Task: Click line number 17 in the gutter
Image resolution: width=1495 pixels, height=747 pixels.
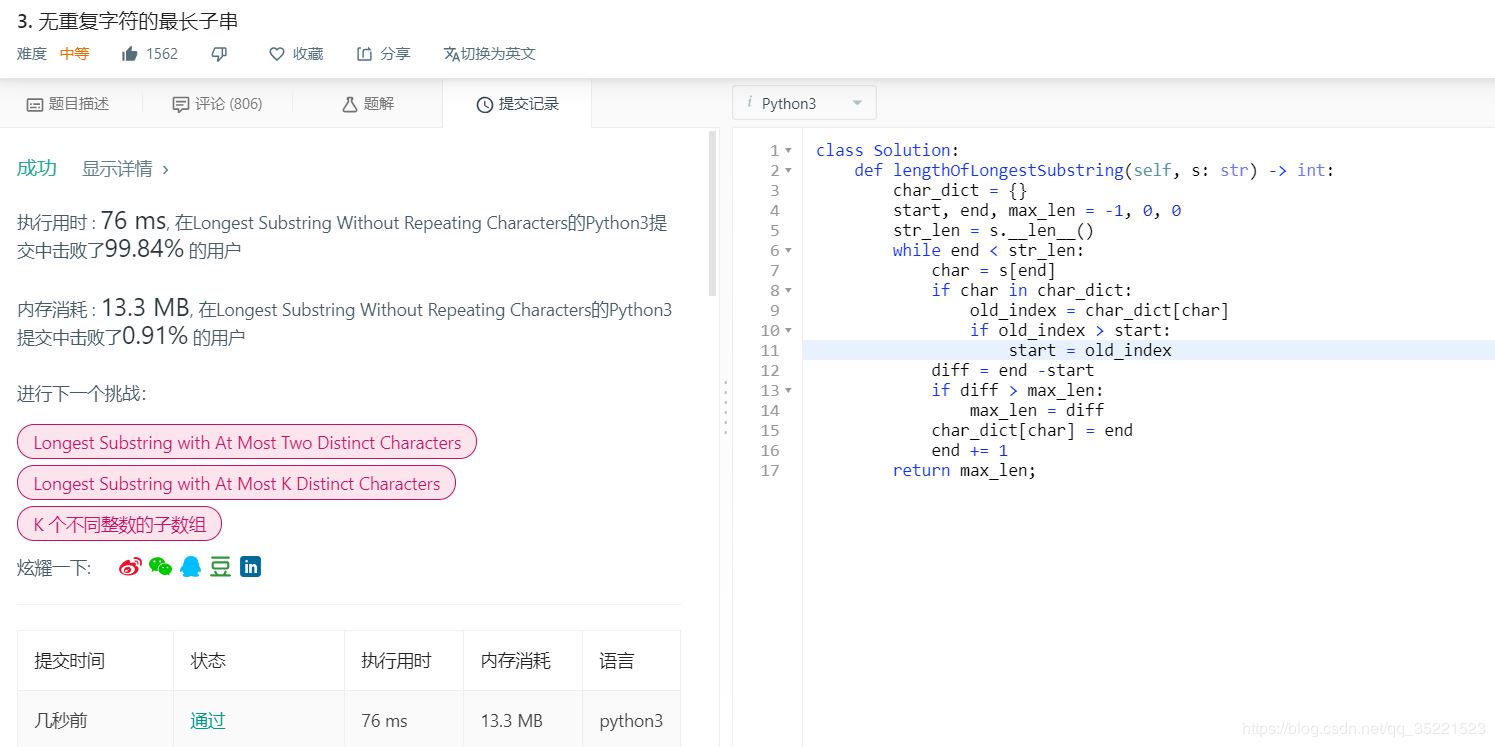Action: click(769, 470)
